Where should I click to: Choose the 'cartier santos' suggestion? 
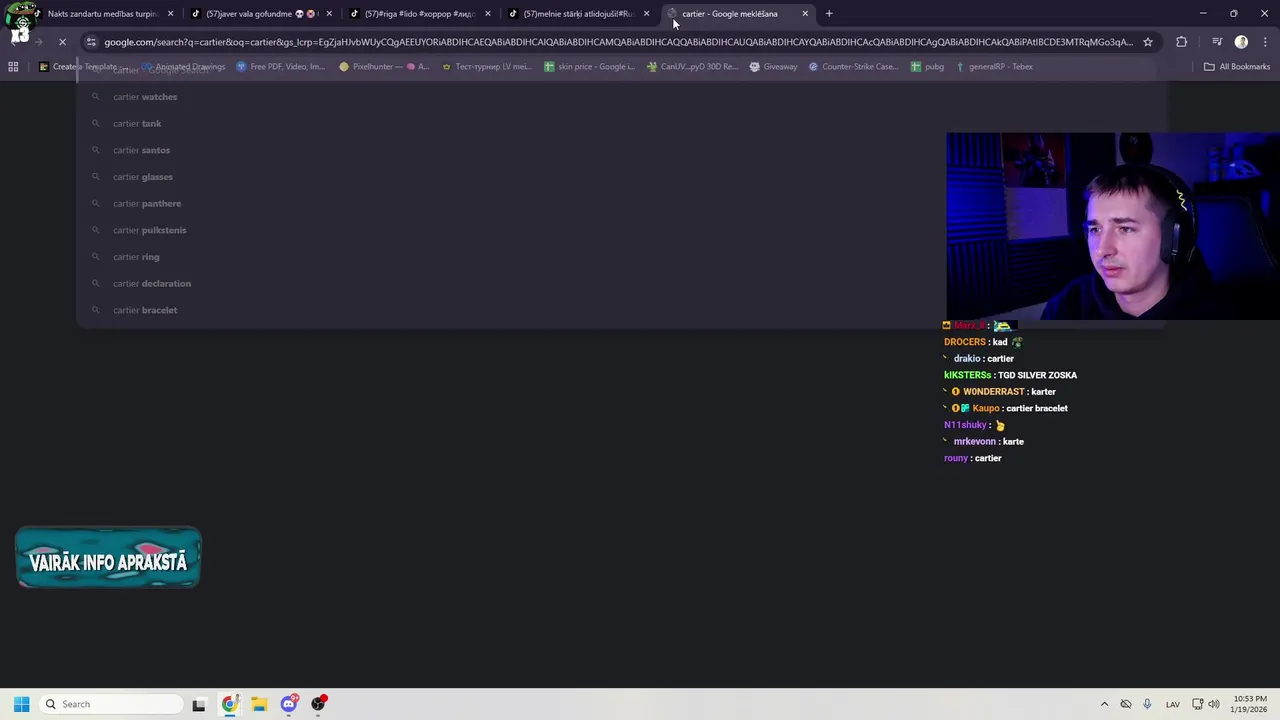tap(621, 150)
